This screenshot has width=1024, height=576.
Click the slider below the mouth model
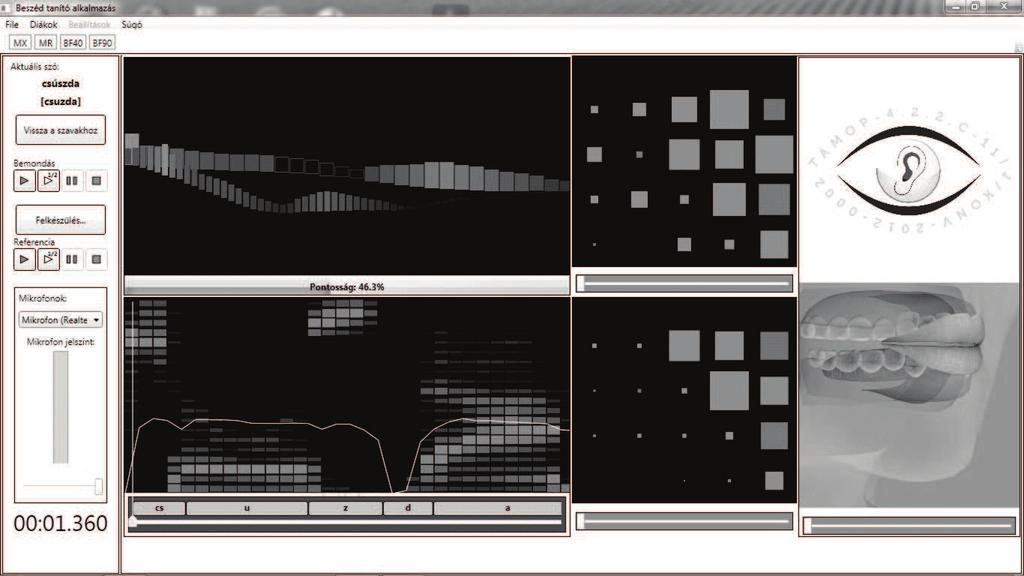(x=909, y=525)
